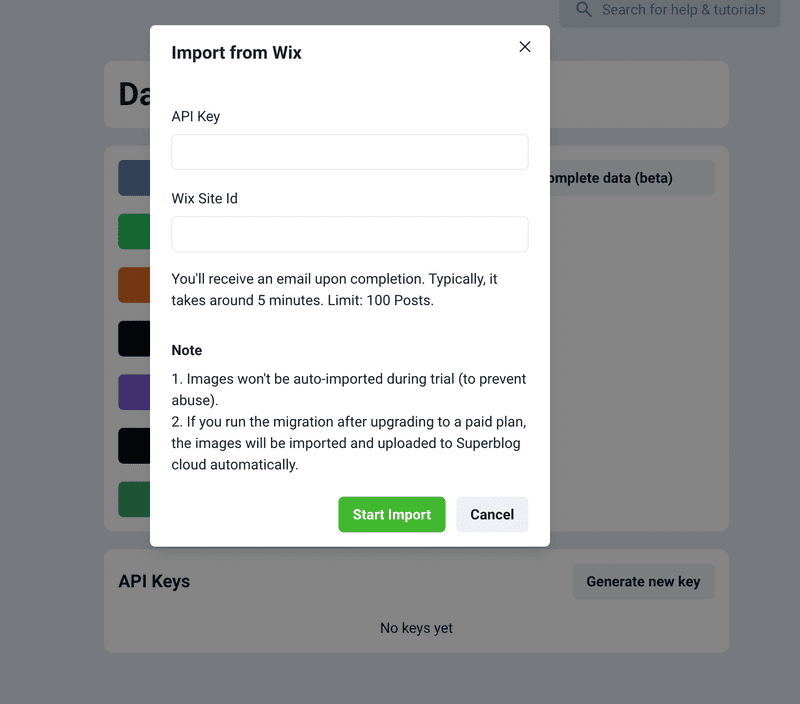Generate a new API key
The width and height of the screenshot is (800, 704).
click(643, 581)
